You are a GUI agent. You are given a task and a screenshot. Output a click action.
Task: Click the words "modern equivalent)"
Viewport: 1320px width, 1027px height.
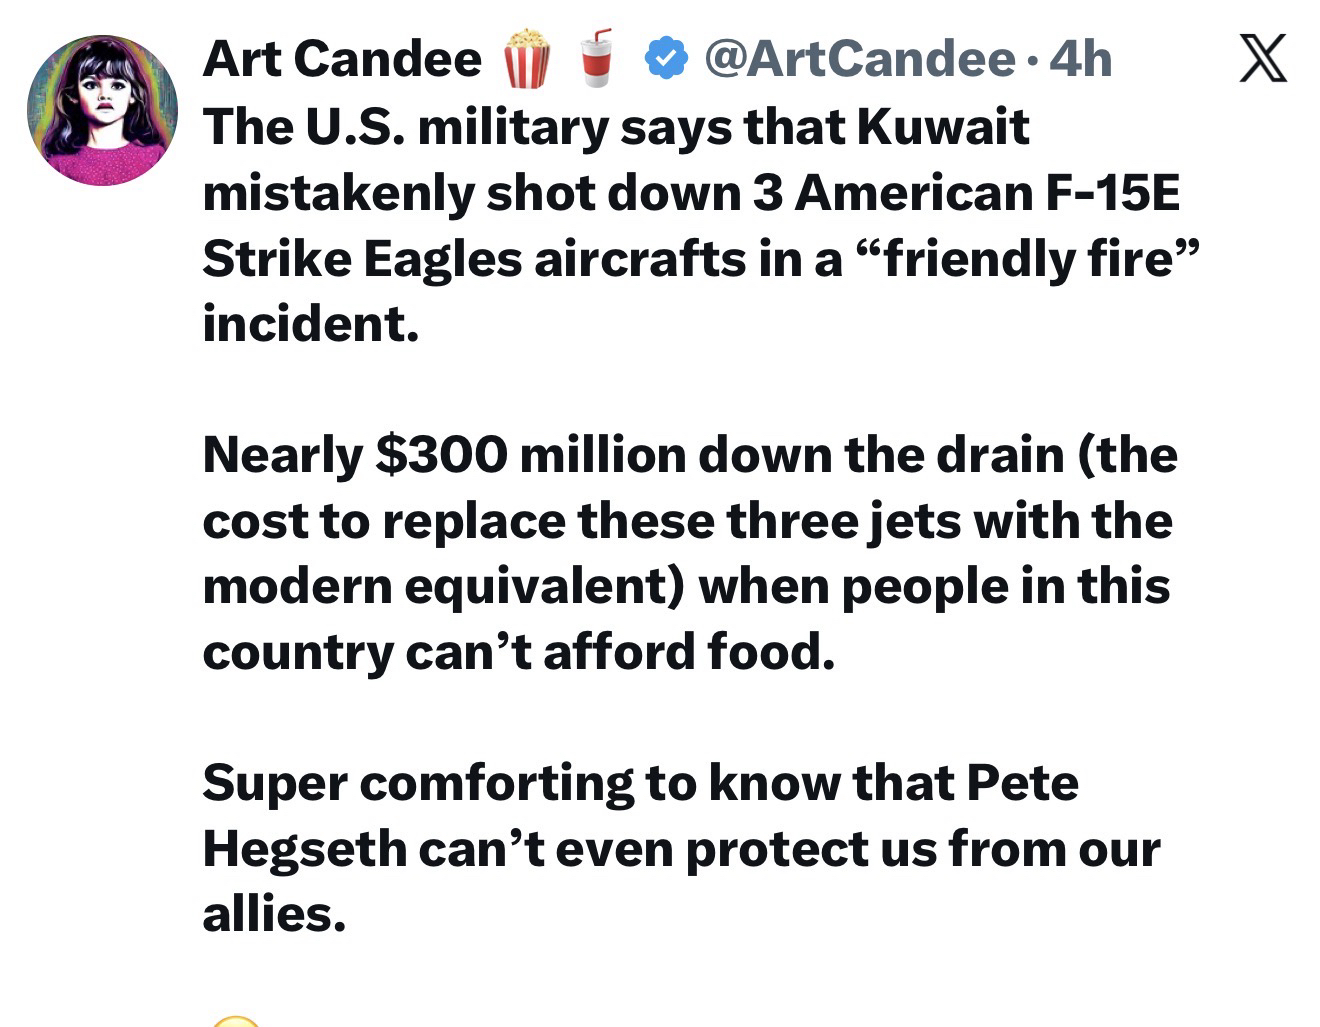[443, 587]
